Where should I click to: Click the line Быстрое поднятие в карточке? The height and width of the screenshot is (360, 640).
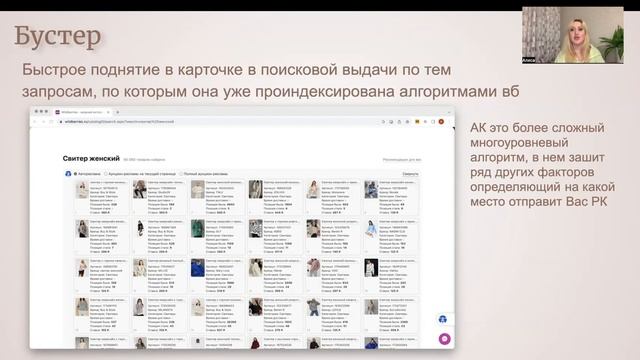click(236, 70)
